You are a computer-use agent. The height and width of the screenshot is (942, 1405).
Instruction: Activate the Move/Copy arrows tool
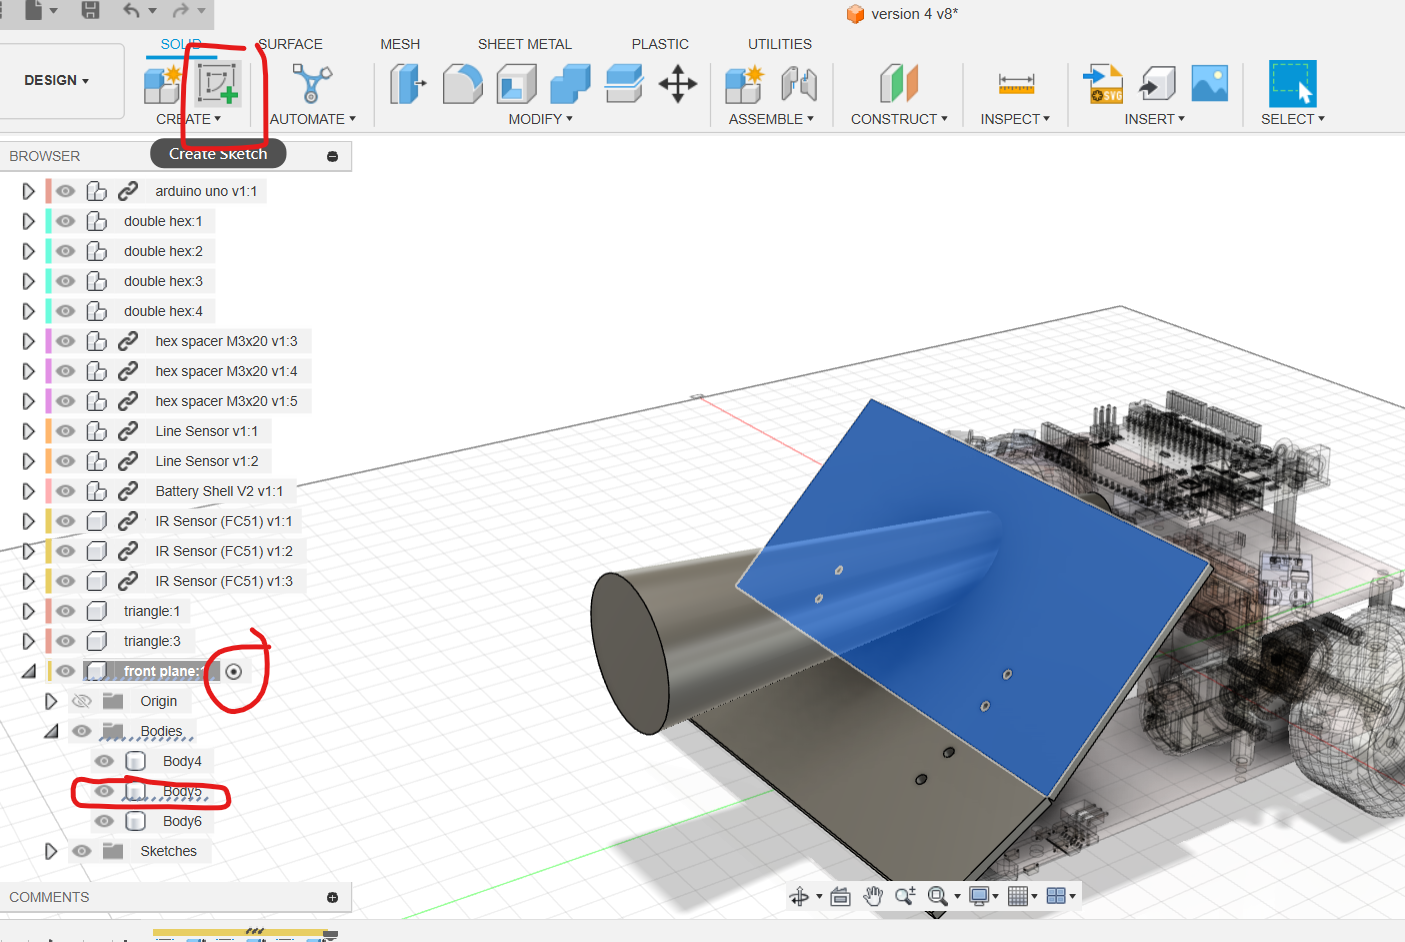678,84
